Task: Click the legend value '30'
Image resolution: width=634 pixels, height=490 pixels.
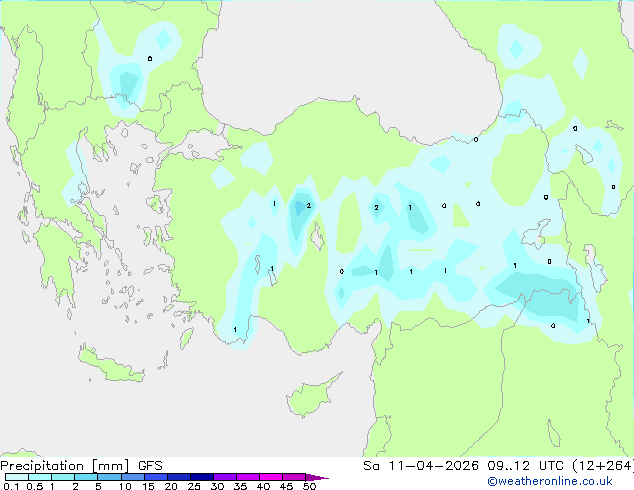Action: (x=217, y=486)
